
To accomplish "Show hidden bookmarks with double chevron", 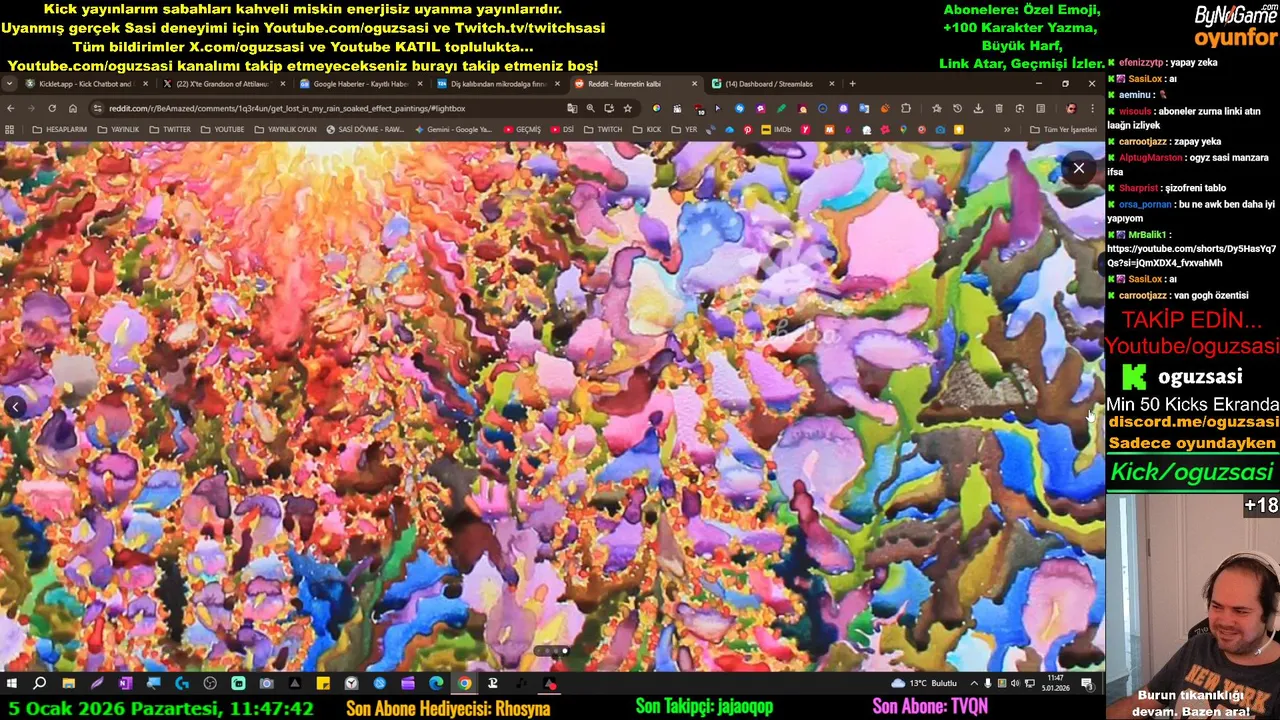I will click(x=1007, y=130).
